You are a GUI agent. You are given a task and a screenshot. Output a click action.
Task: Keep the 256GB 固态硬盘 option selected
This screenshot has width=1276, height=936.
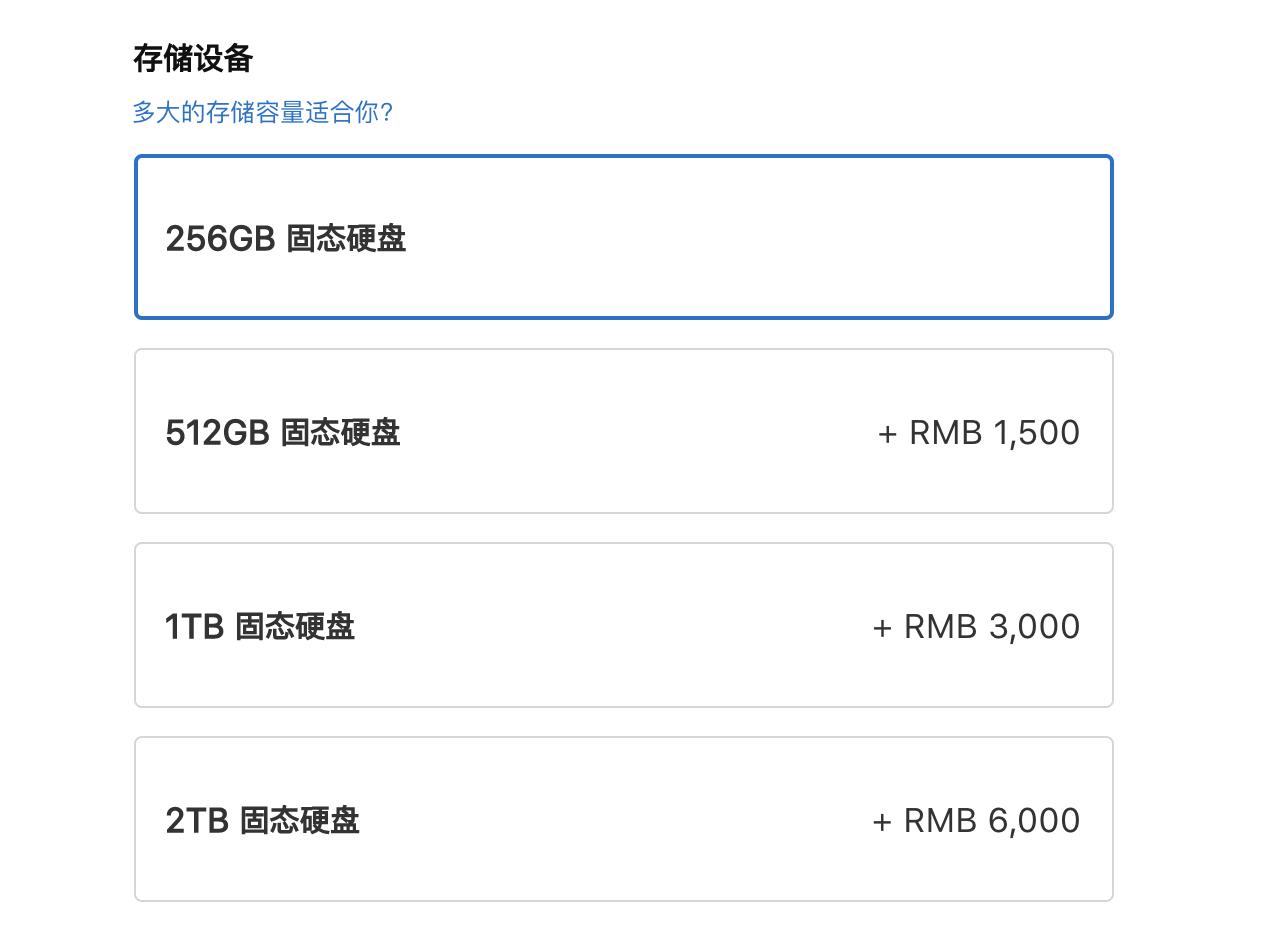click(x=623, y=236)
